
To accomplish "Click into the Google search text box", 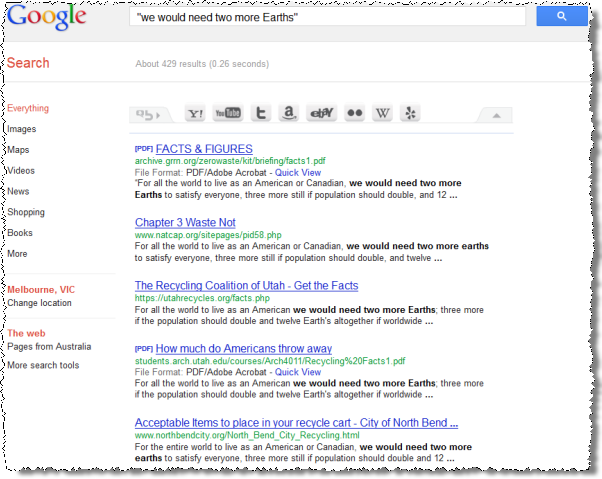I will pos(328,17).
